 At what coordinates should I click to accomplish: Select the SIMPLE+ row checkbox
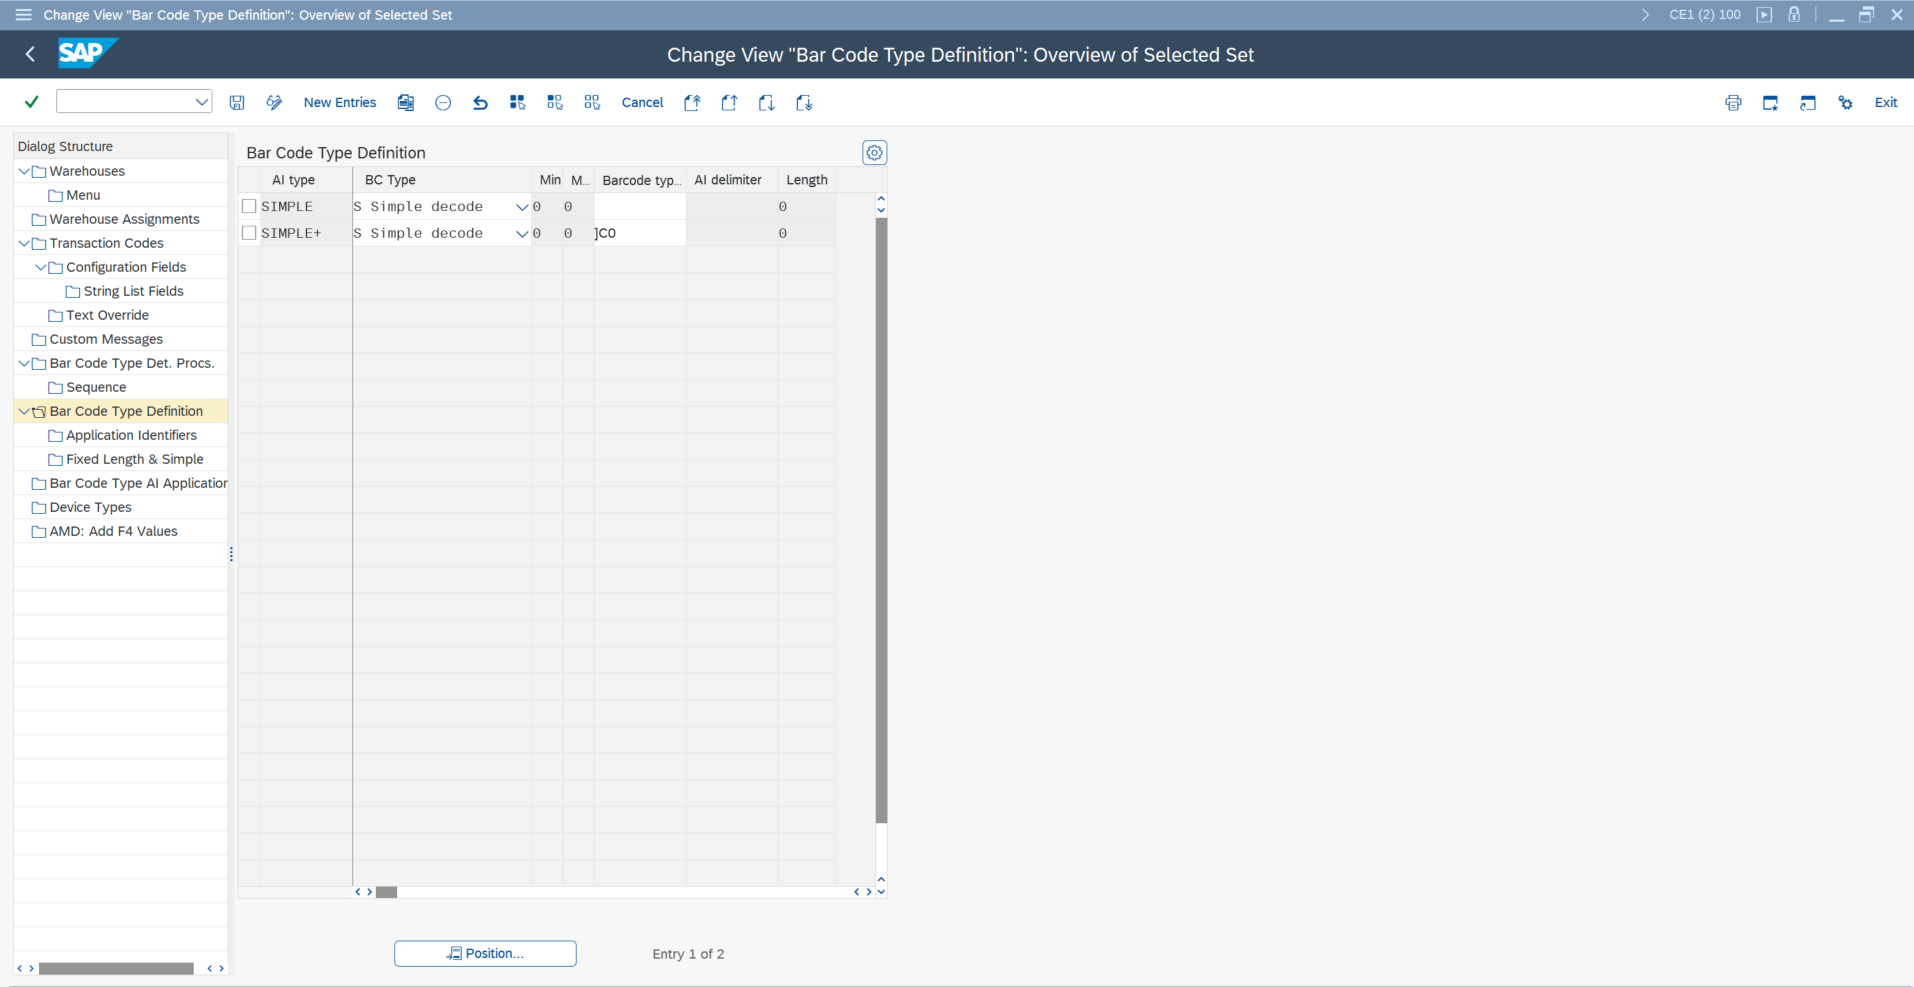click(249, 233)
